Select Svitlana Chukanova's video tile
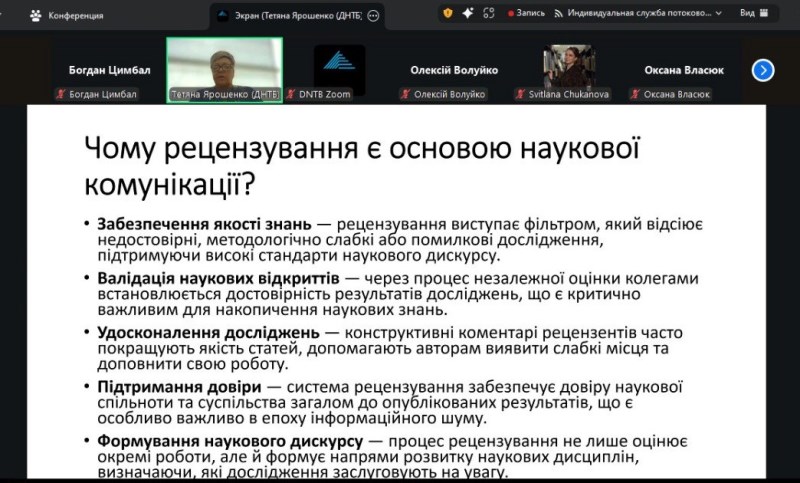Image resolution: width=800 pixels, height=483 pixels. (x=568, y=67)
